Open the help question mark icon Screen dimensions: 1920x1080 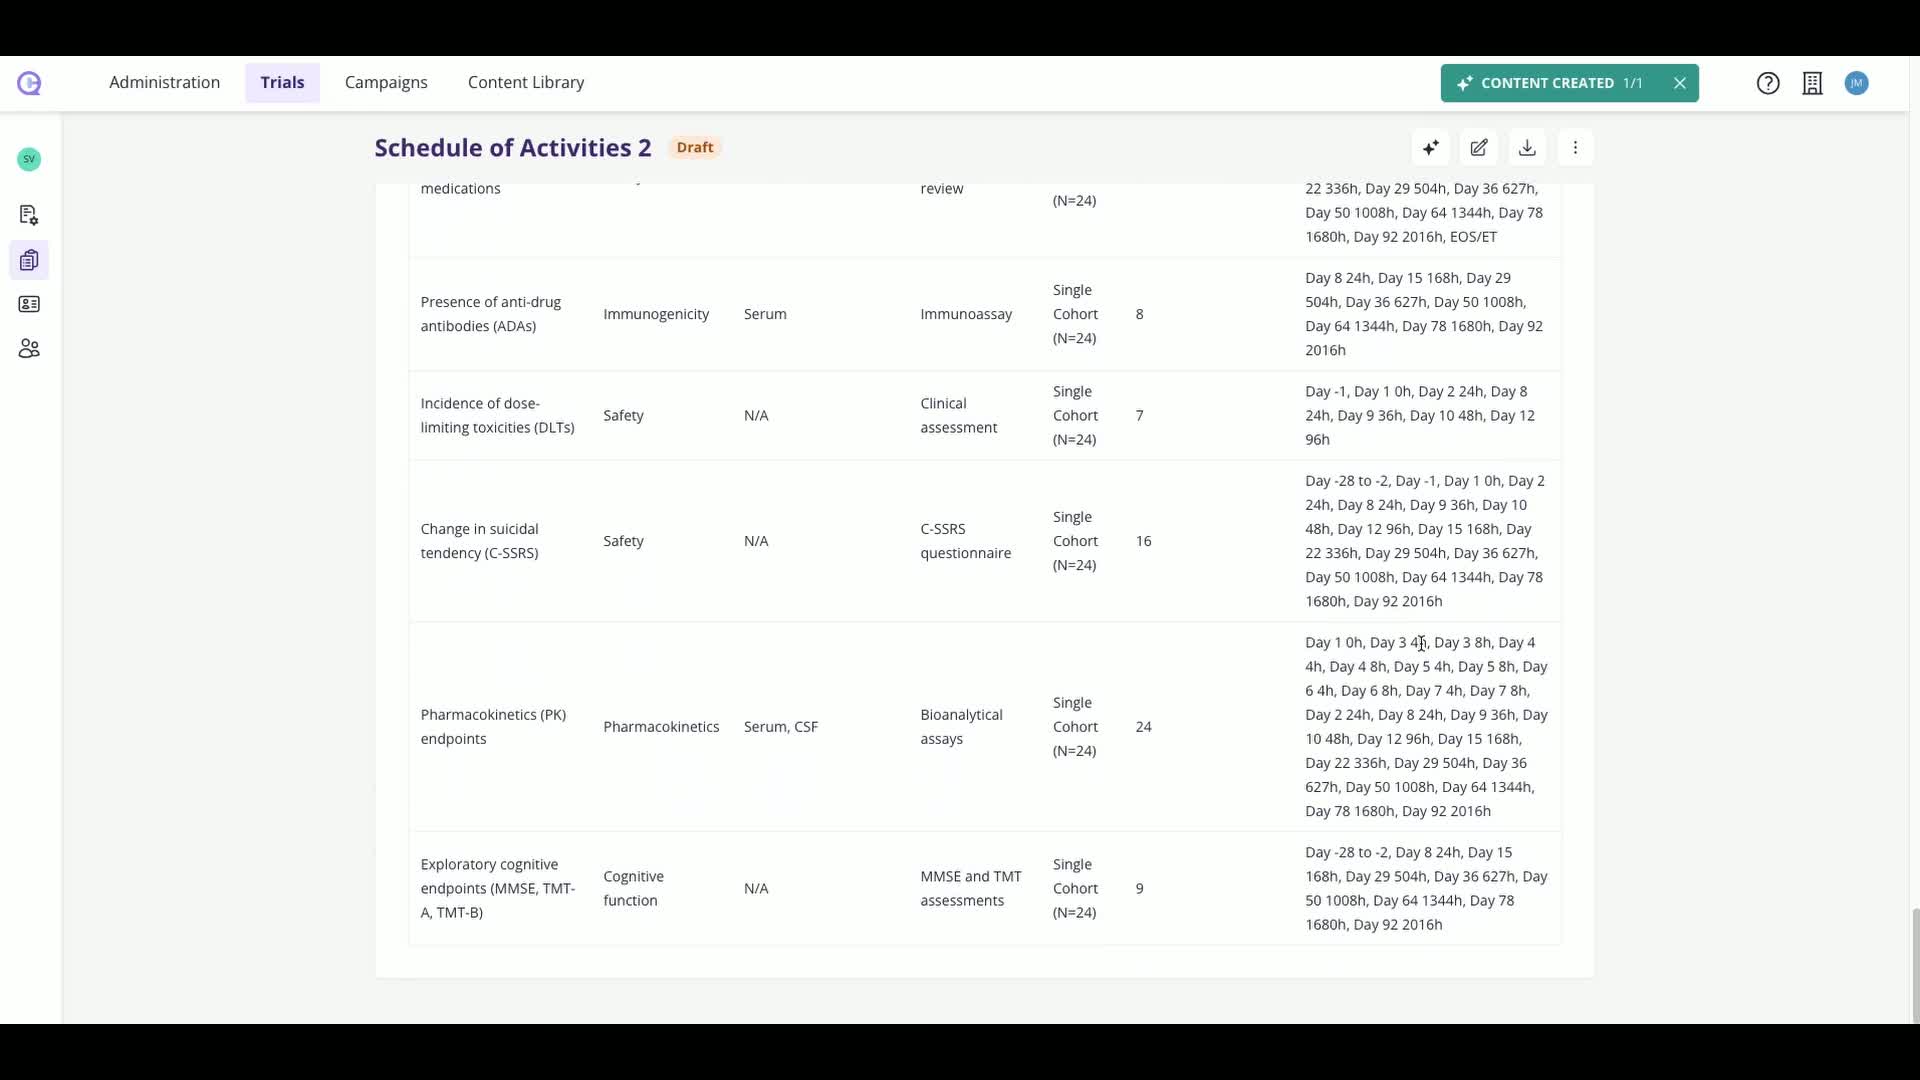point(1768,83)
